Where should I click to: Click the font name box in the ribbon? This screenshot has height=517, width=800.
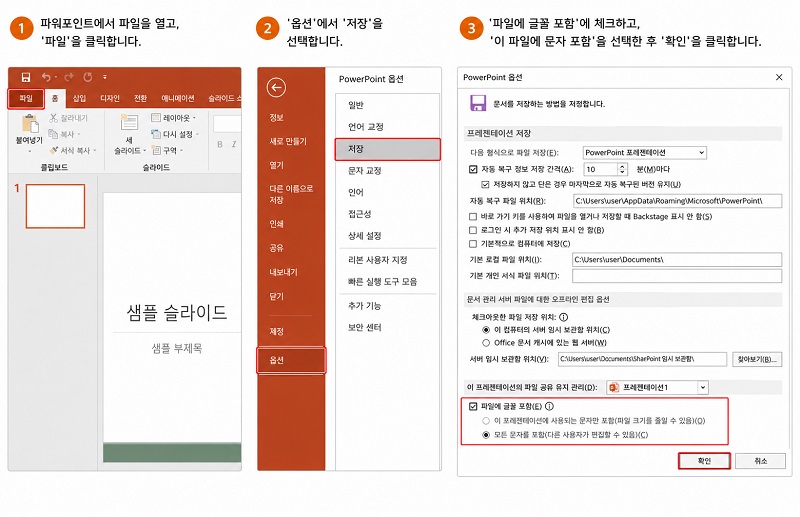(x=227, y=124)
